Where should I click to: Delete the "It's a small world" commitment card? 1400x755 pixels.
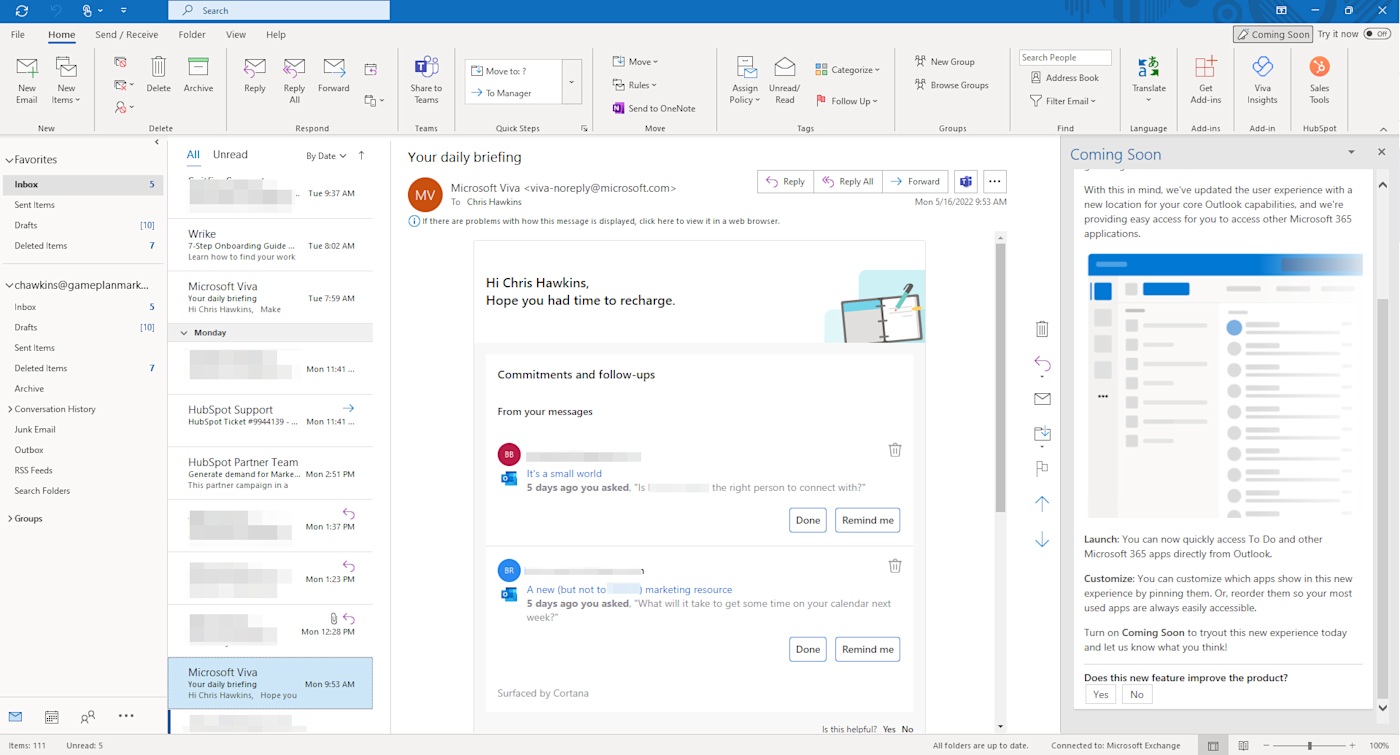click(895, 450)
